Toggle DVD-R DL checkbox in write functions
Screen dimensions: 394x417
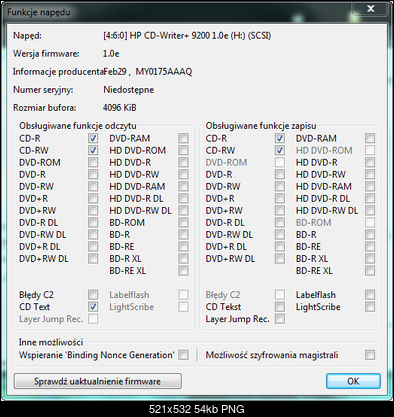tap(280, 222)
